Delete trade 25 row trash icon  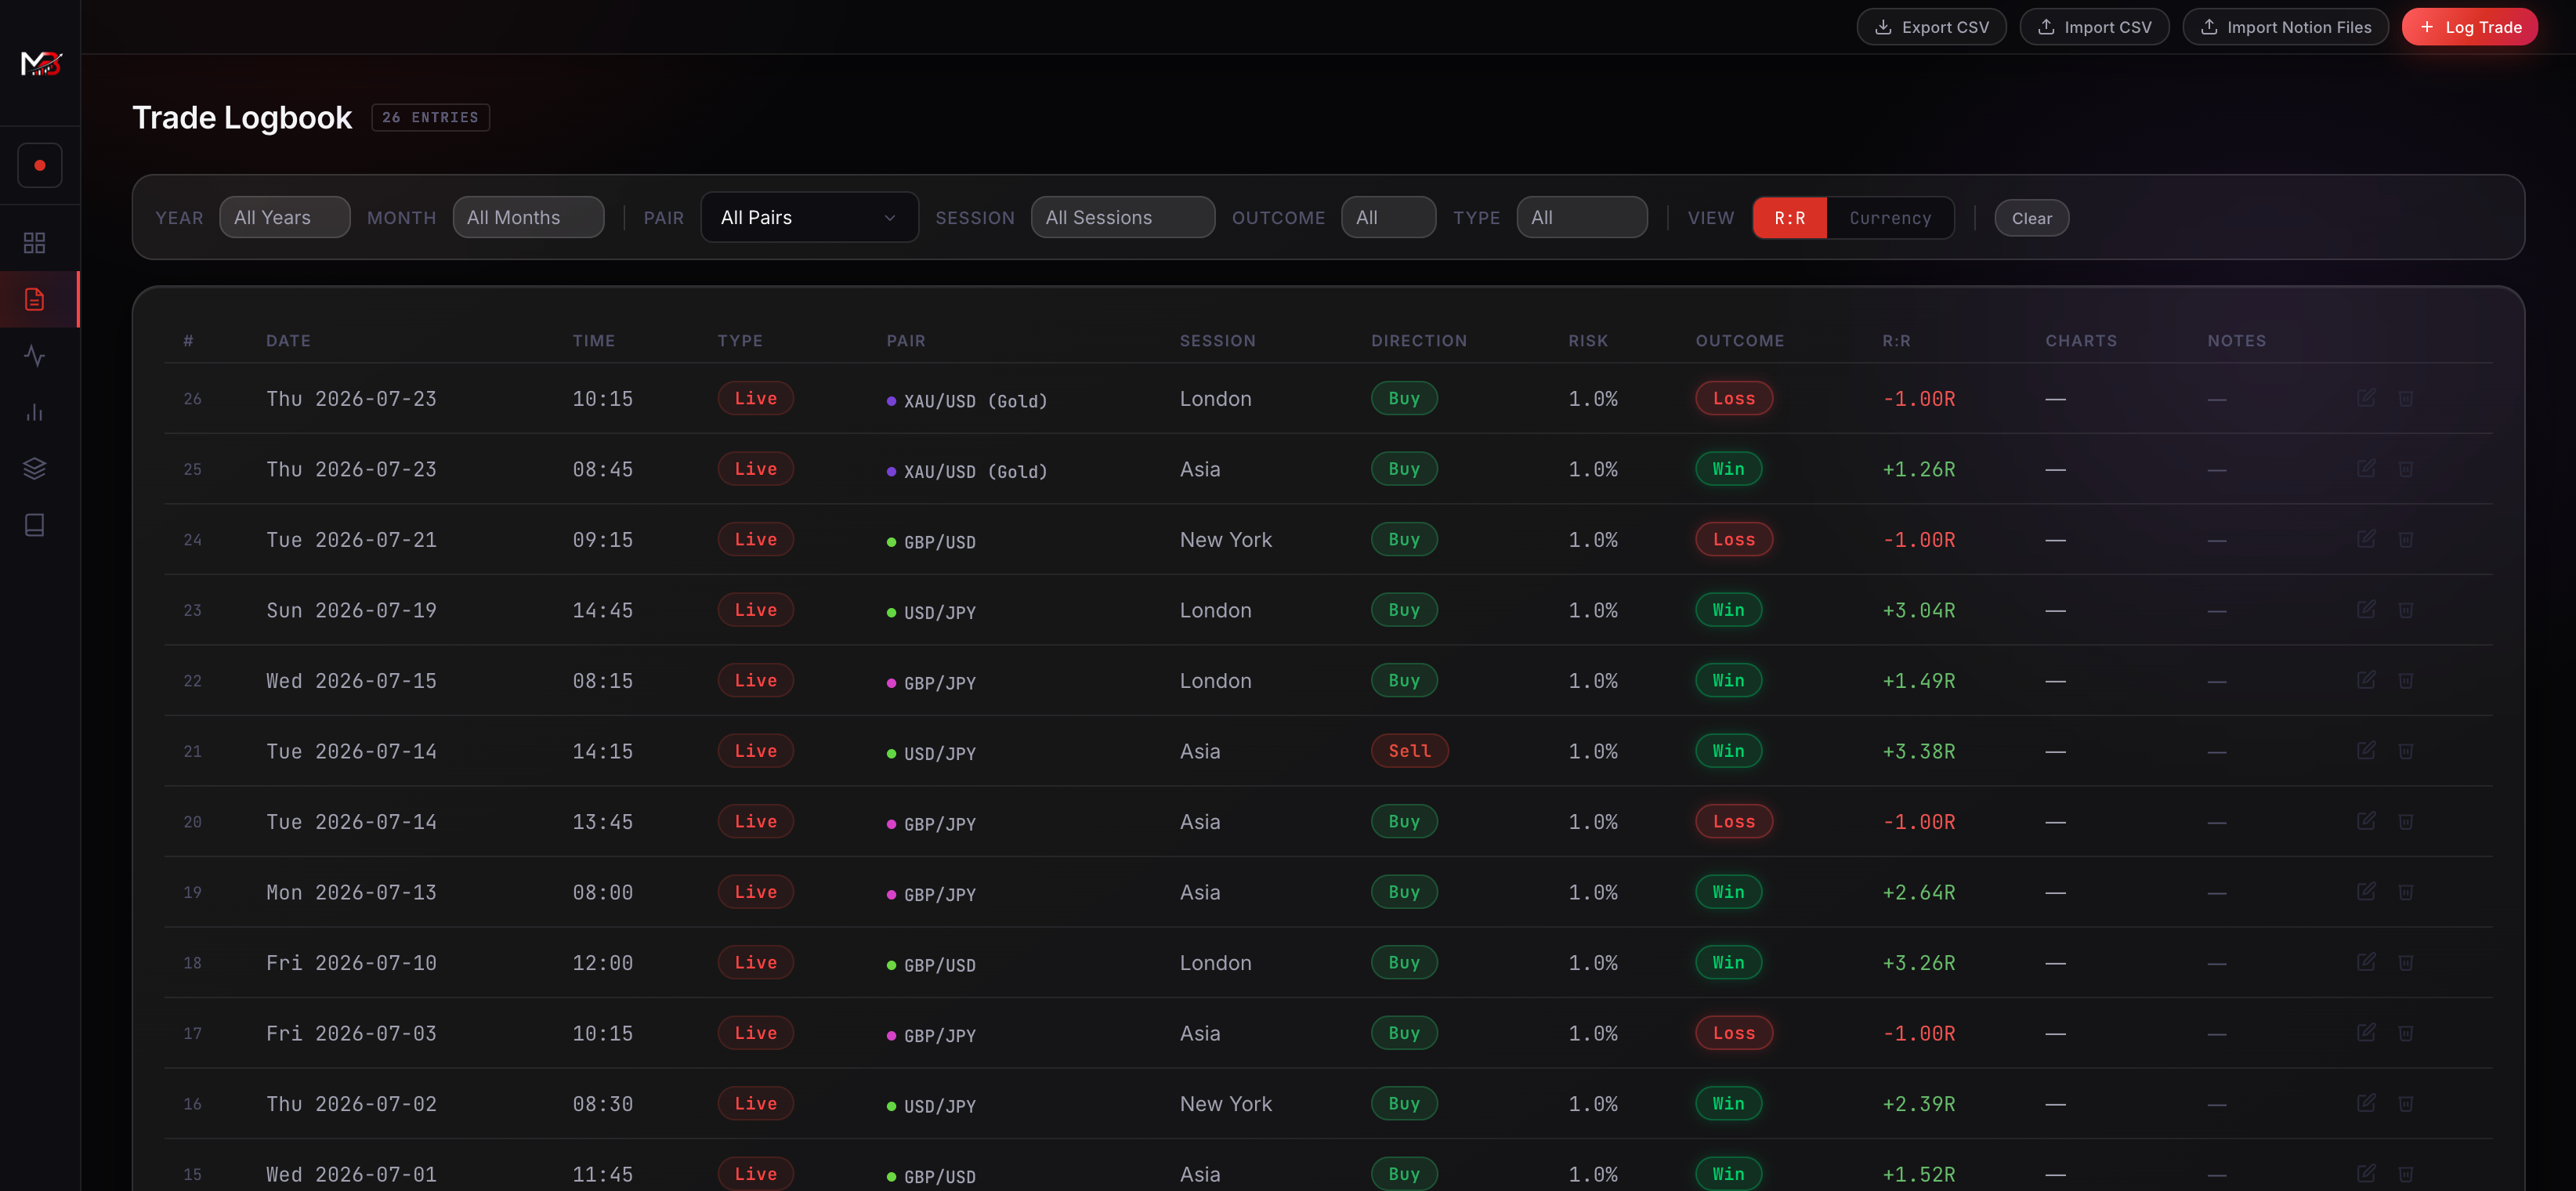pyautogui.click(x=2406, y=469)
